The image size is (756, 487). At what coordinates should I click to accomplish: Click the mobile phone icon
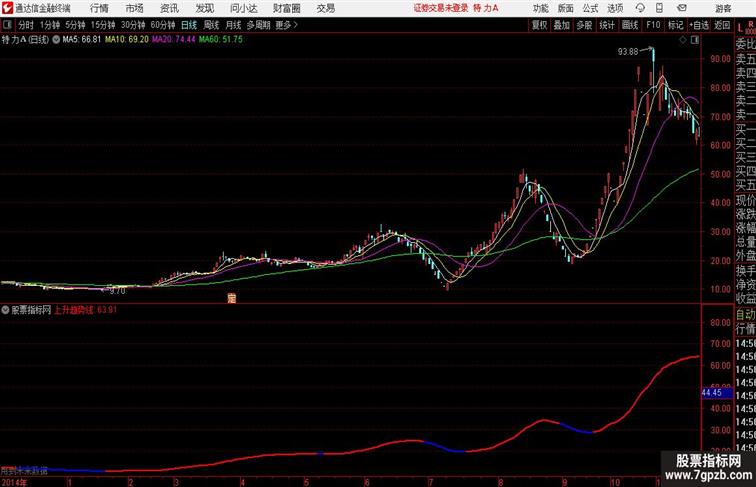click(659, 8)
